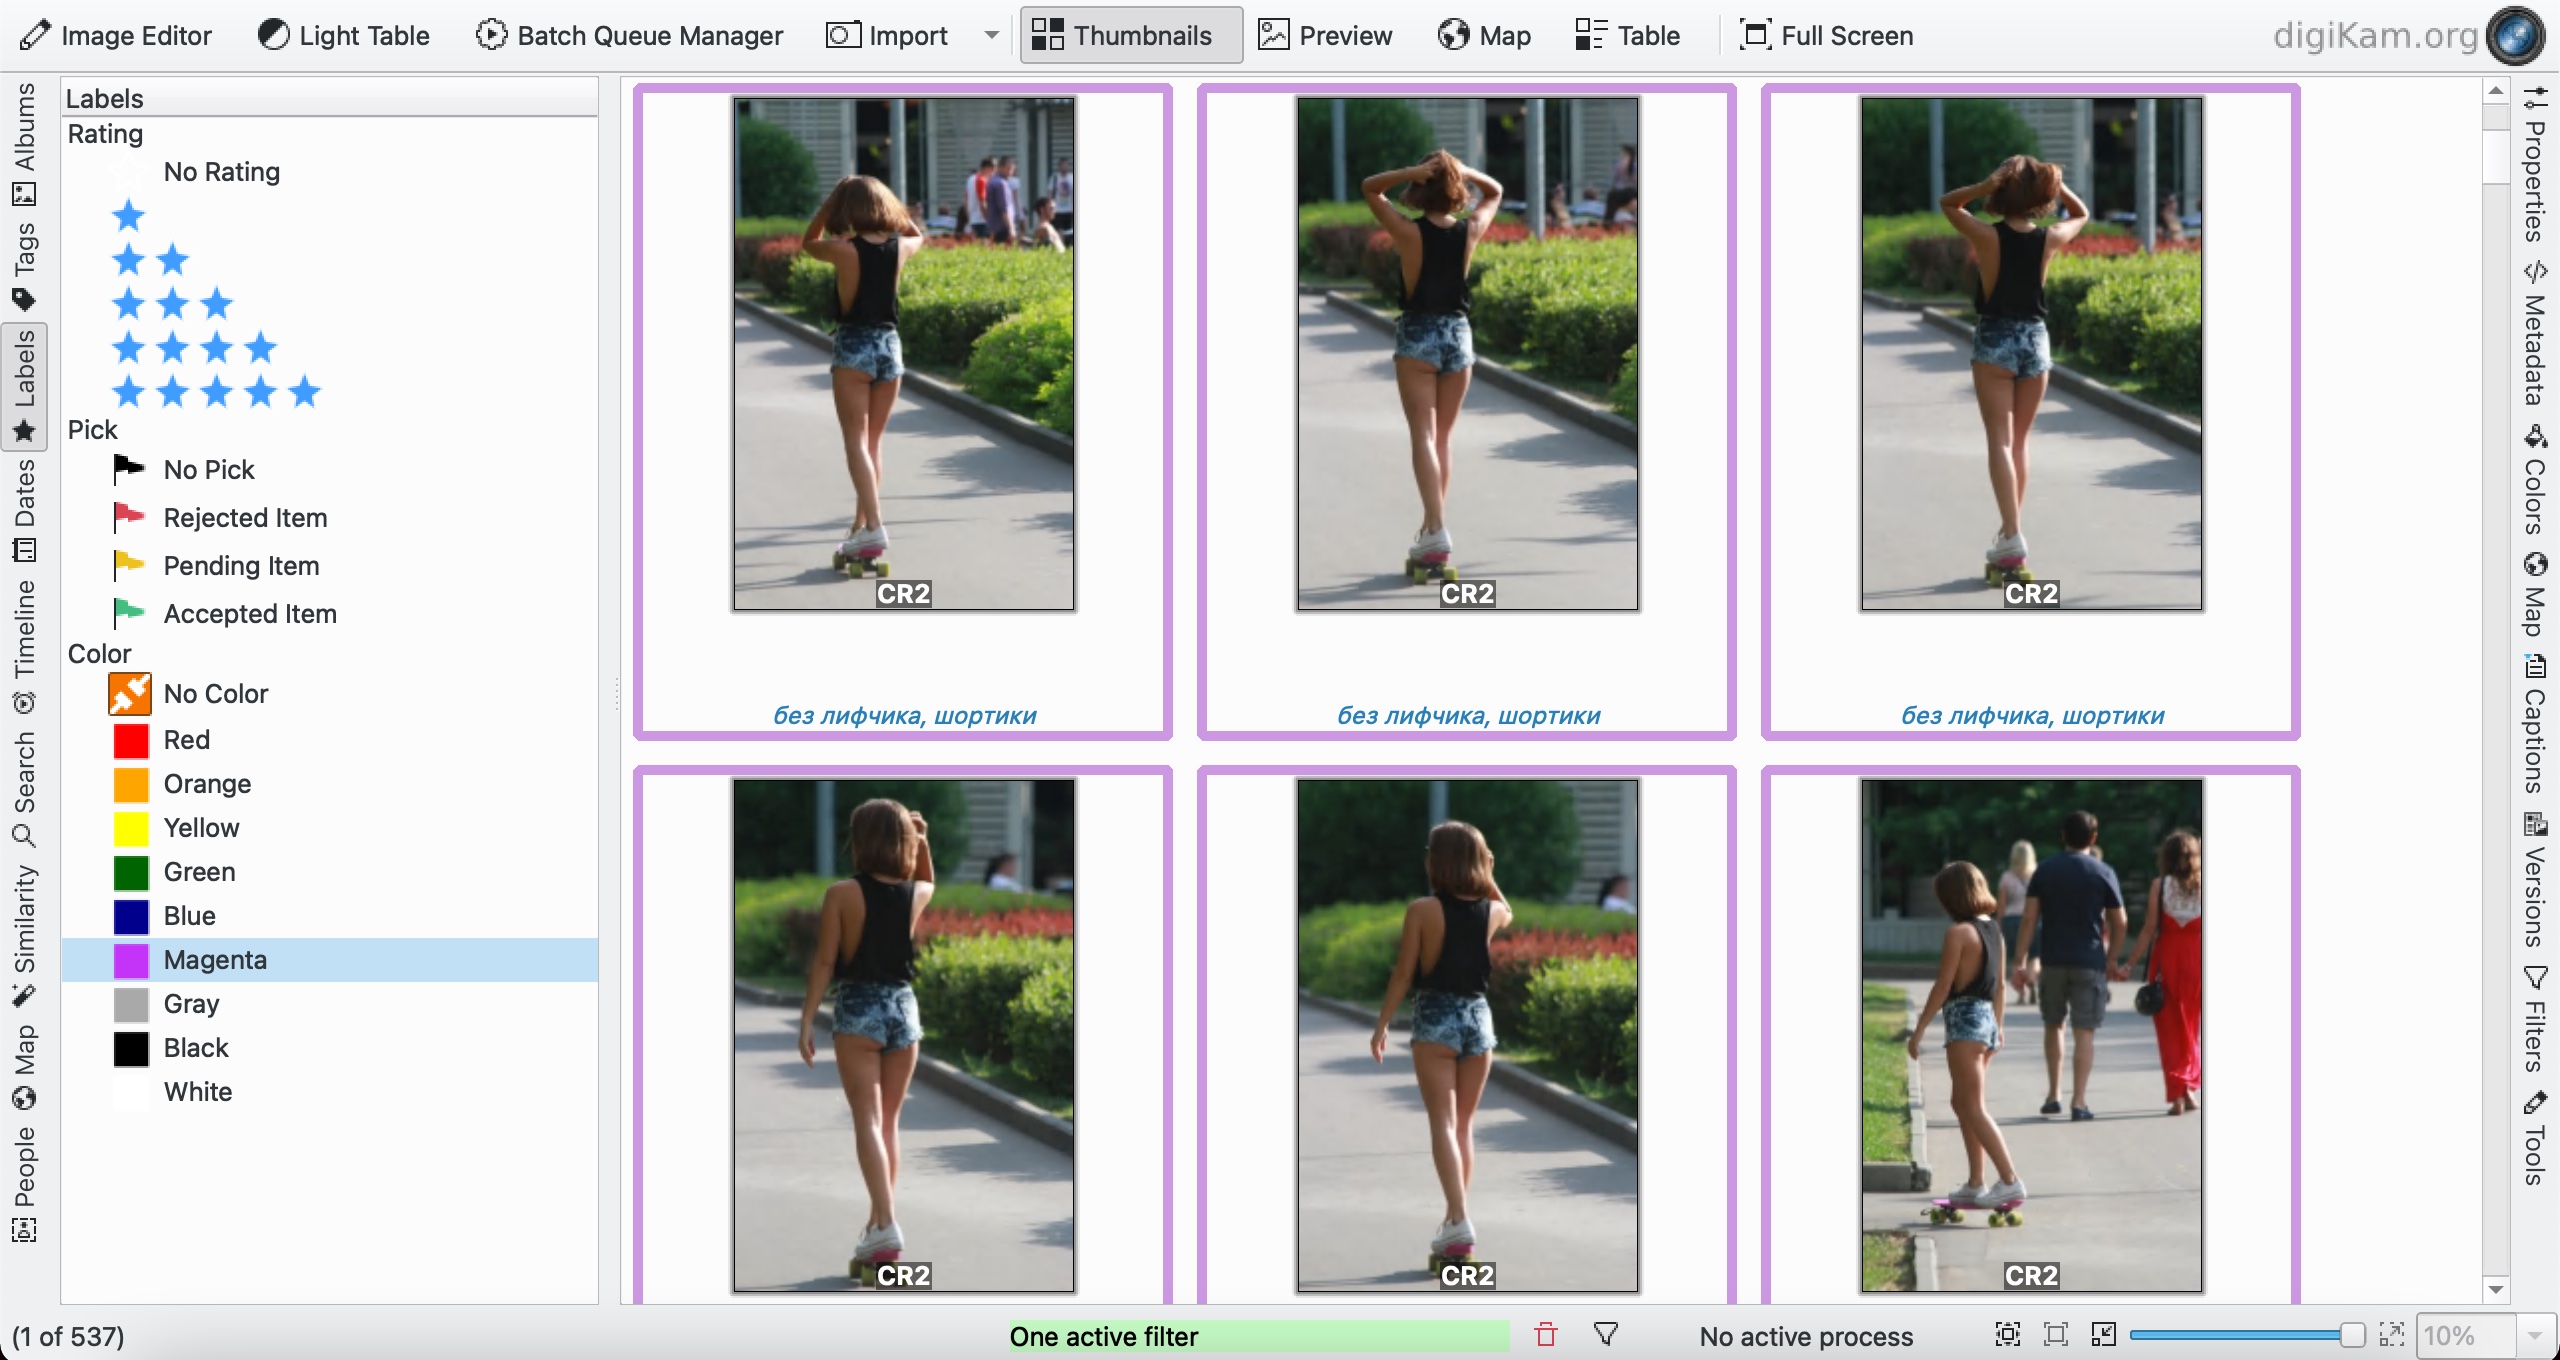Image resolution: width=2560 pixels, height=1360 pixels.
Task: Open the Versions right sidebar tab
Action: coord(2534,880)
